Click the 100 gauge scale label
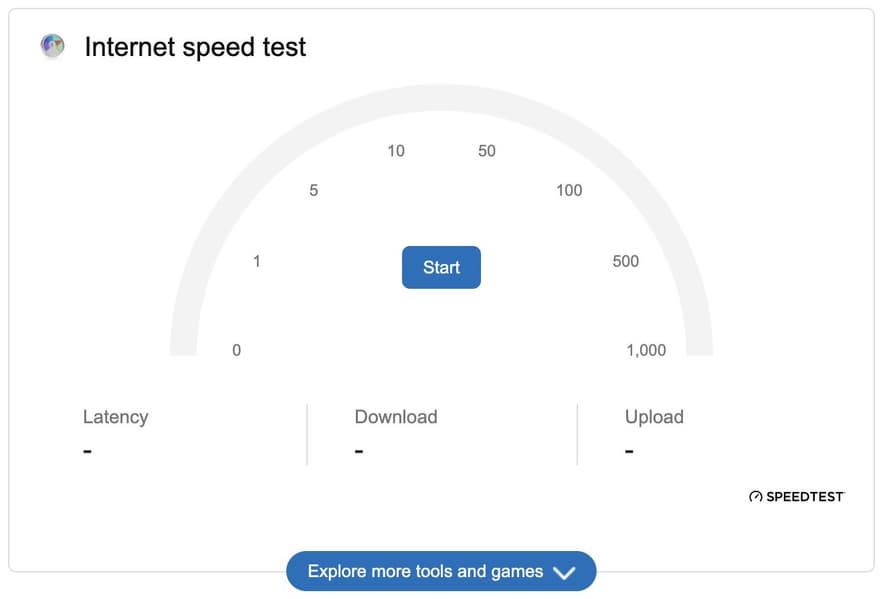The height and width of the screenshot is (599, 883). (x=569, y=191)
